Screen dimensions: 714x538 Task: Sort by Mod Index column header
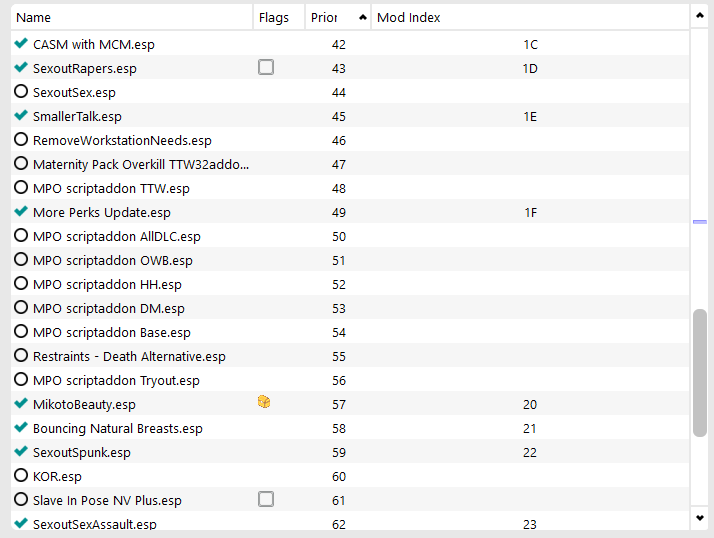[530, 17]
